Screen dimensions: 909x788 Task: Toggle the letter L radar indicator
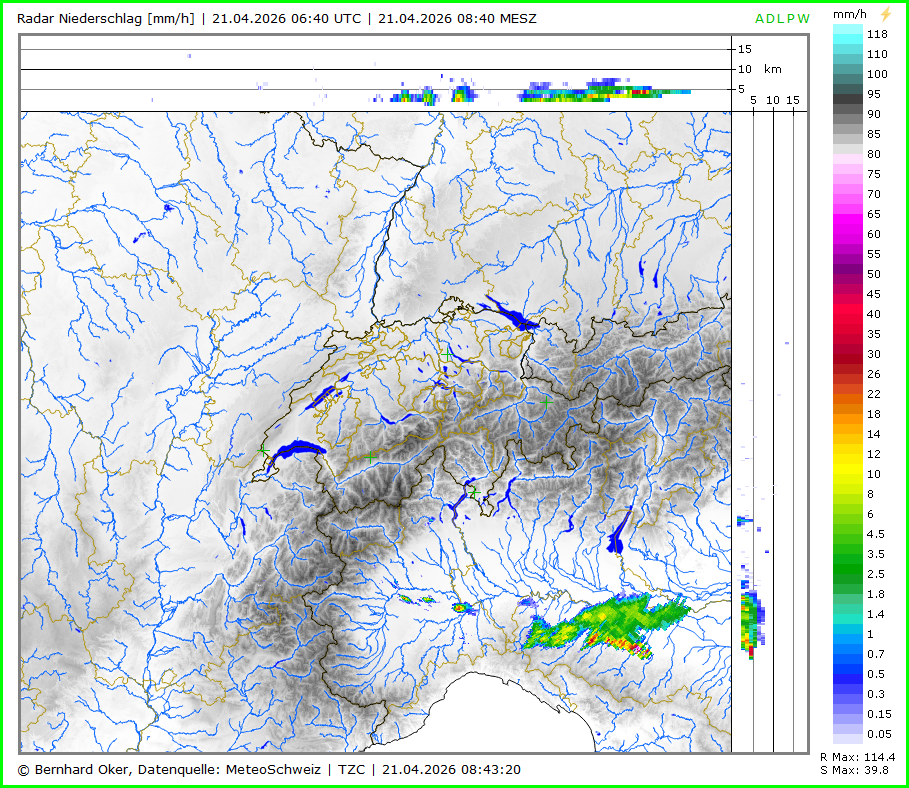click(x=783, y=18)
